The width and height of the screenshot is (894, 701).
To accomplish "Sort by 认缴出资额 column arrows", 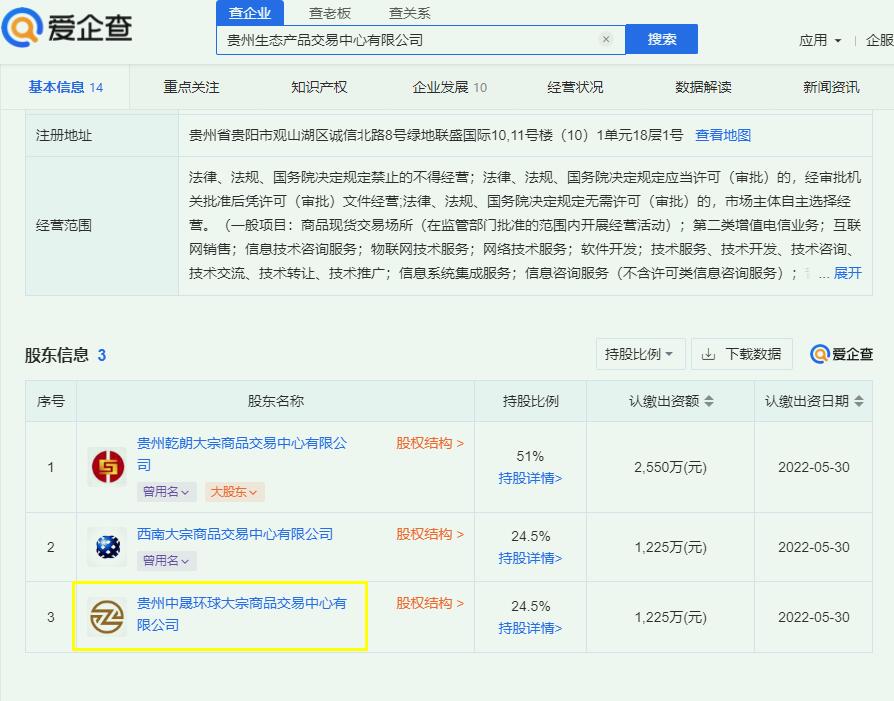I will click(709, 401).
